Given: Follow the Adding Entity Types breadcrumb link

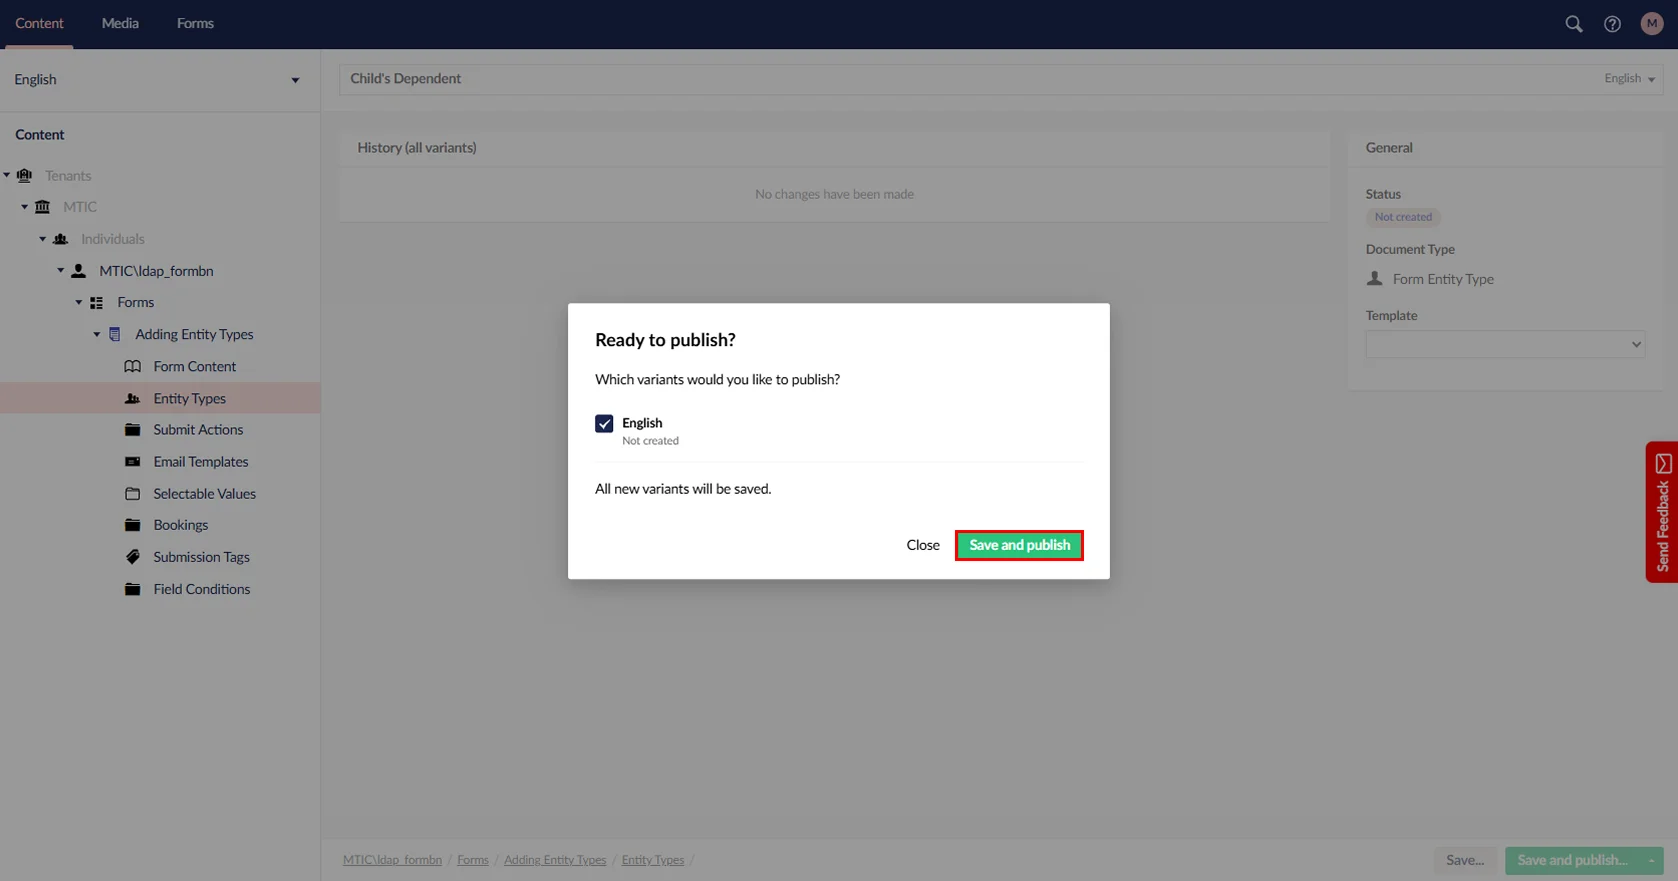Looking at the screenshot, I should tap(554, 860).
